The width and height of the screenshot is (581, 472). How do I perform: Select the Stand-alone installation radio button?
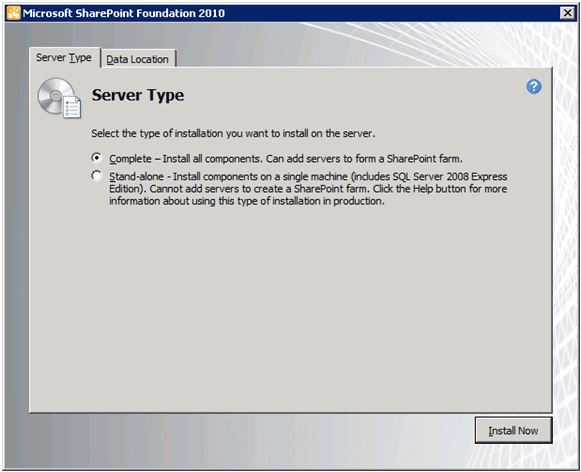[x=96, y=175]
